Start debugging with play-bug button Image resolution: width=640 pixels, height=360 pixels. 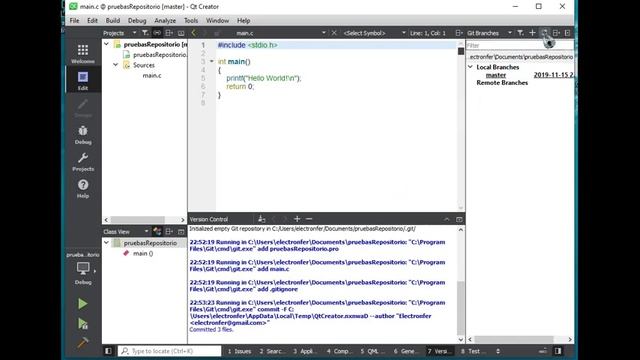click(x=82, y=324)
